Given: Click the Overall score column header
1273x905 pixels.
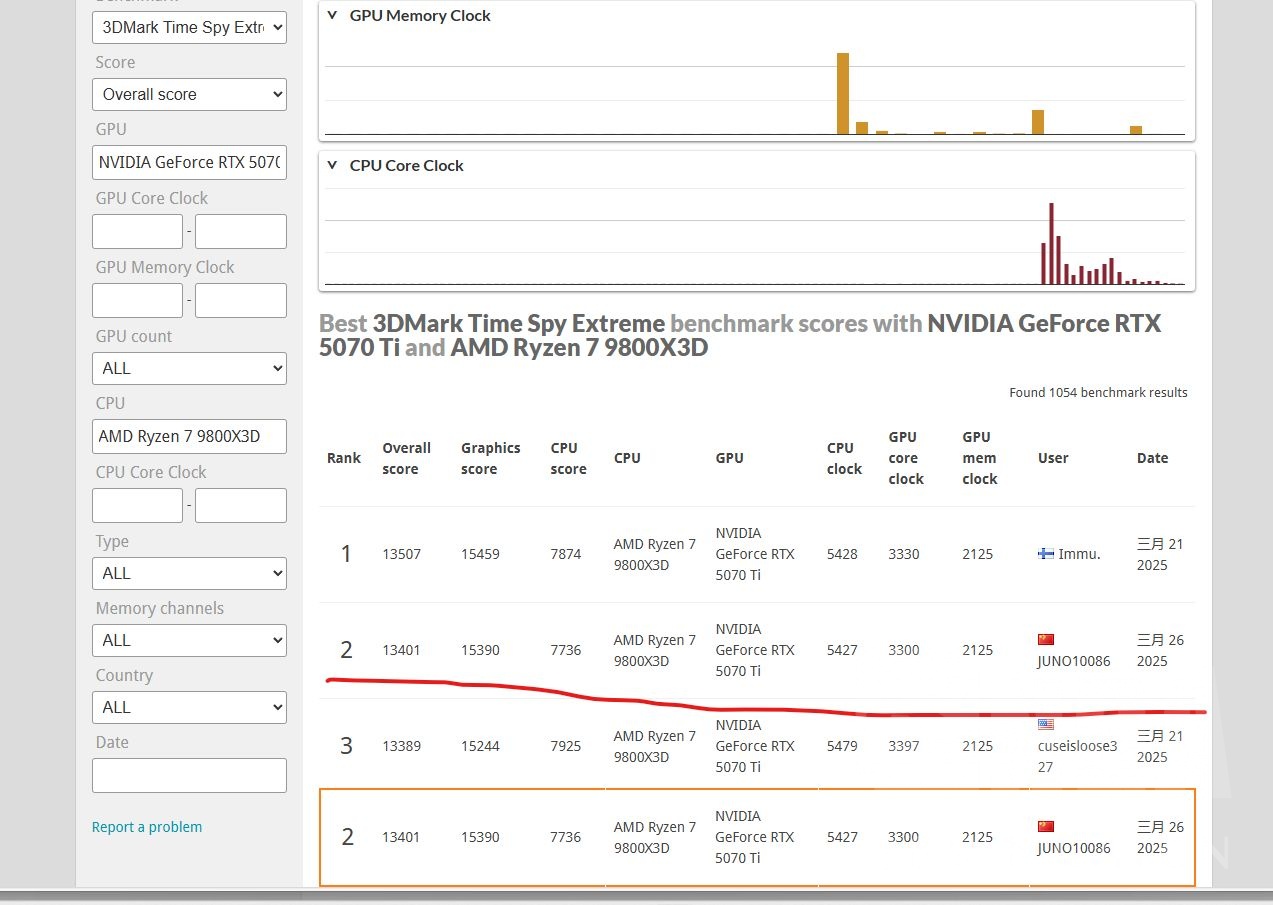Looking at the screenshot, I should [x=406, y=458].
